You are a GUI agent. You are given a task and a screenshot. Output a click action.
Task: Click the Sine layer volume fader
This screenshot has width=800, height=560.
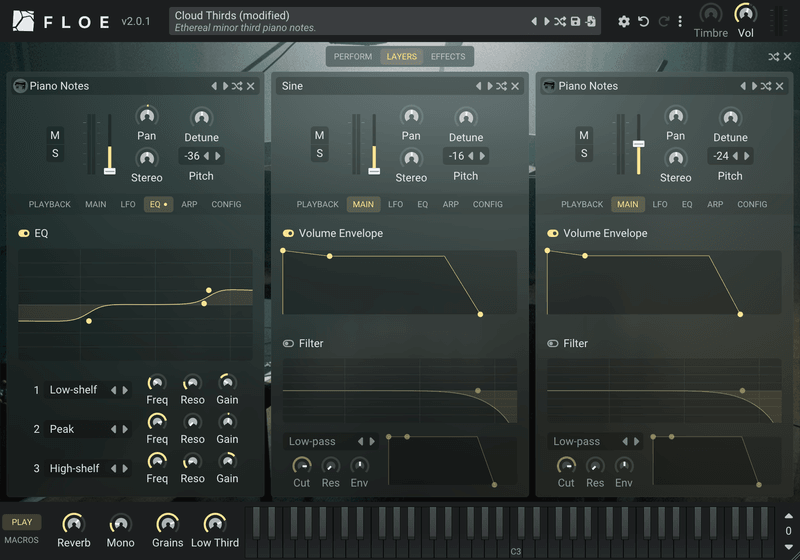point(374,171)
